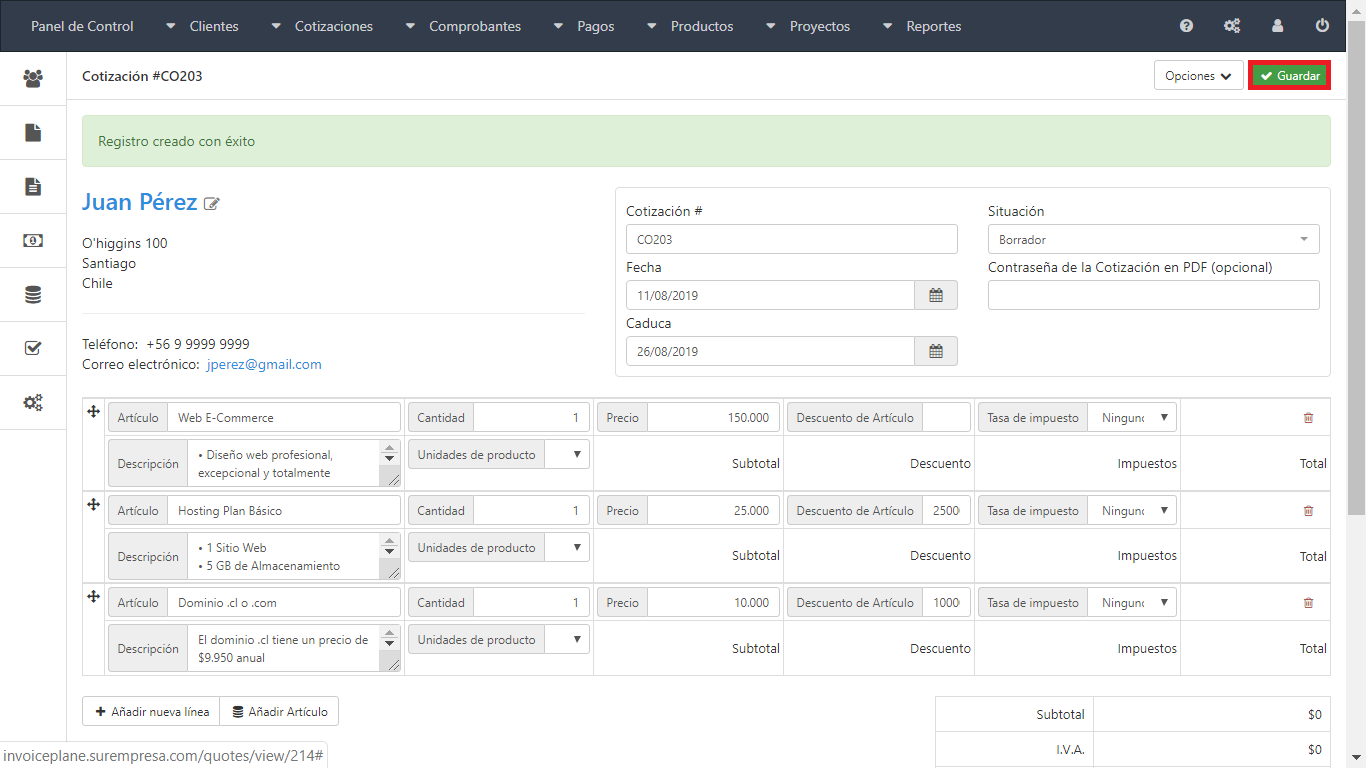Click the Añadir nueva línea button
The height and width of the screenshot is (768, 1366).
point(151,712)
